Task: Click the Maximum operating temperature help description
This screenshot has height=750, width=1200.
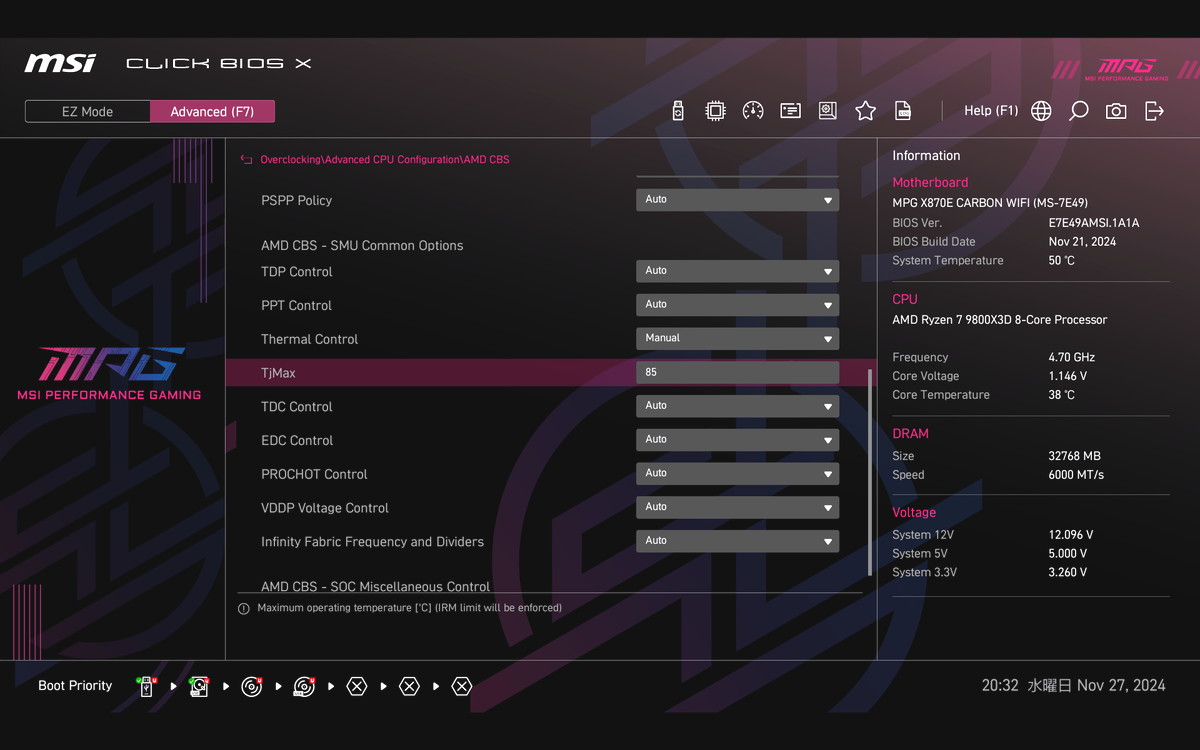Action: [410, 608]
